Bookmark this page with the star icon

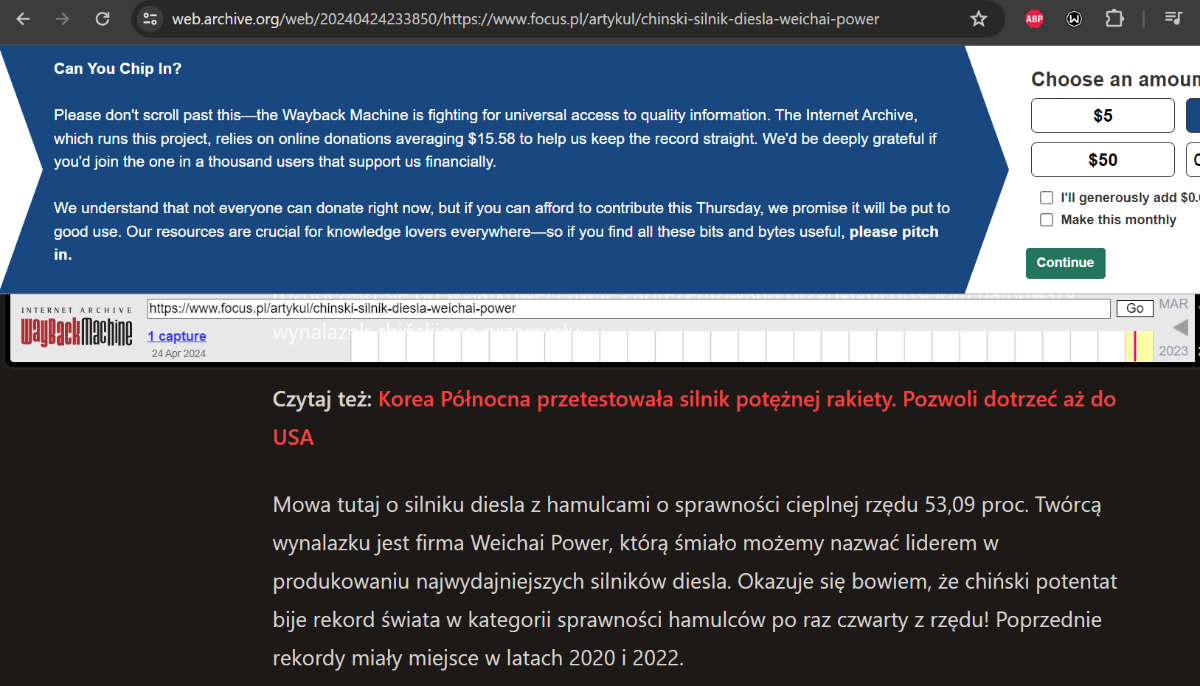pyautogui.click(x=979, y=19)
